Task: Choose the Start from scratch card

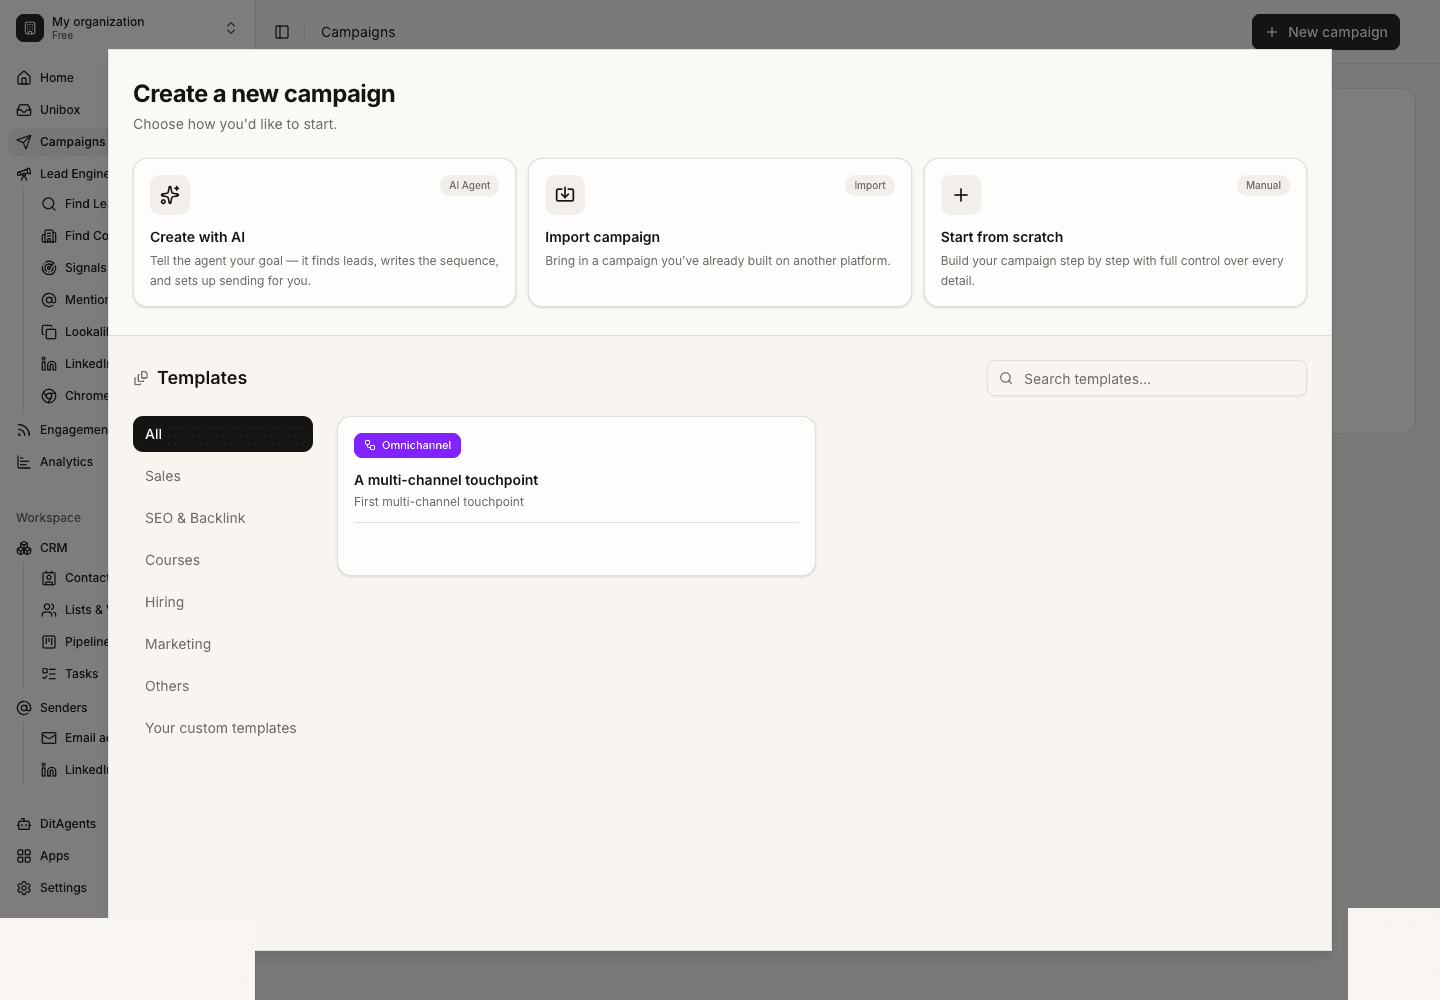Action: (1115, 233)
